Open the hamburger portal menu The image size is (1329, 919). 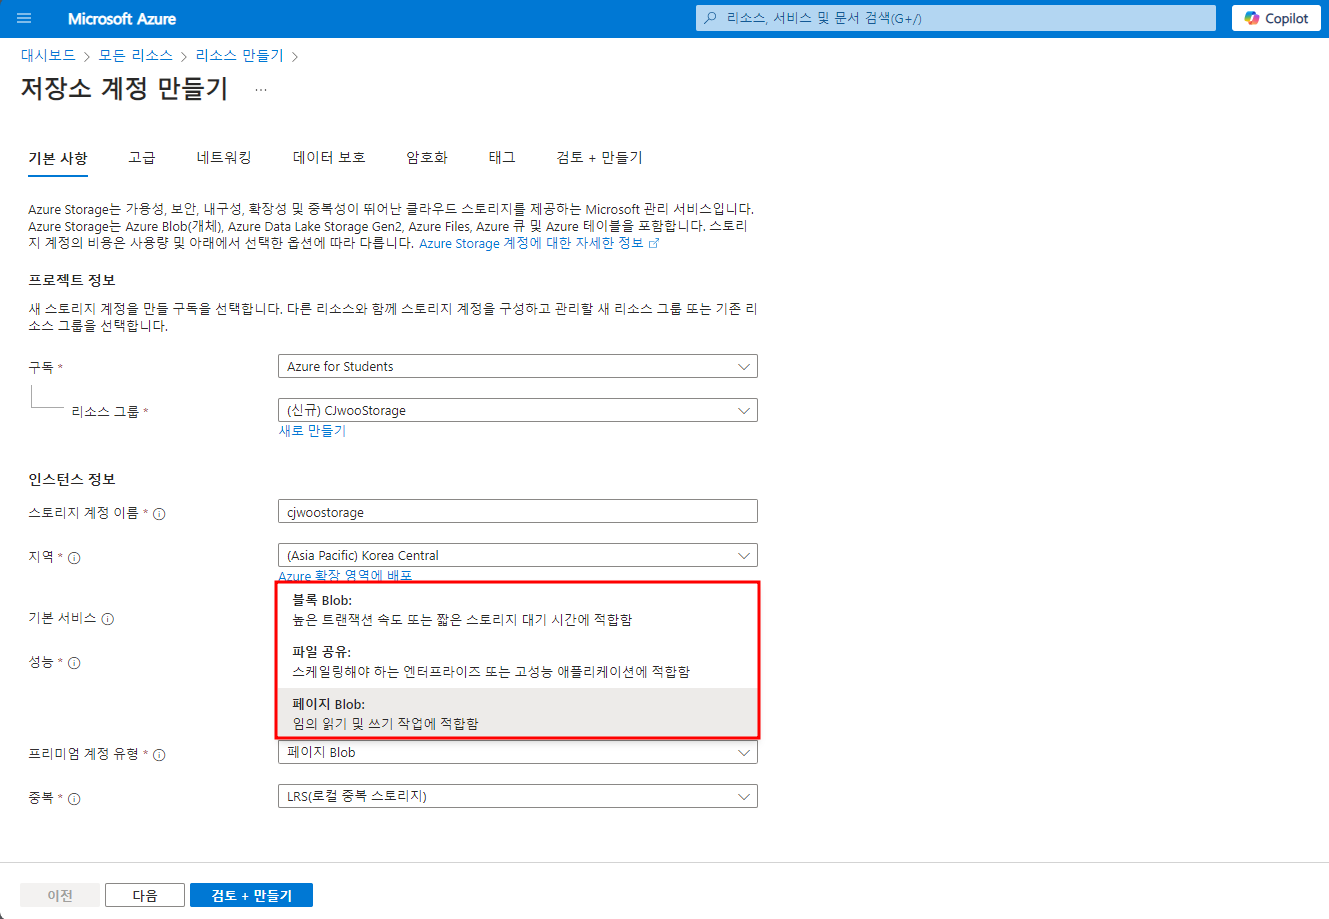[24, 18]
